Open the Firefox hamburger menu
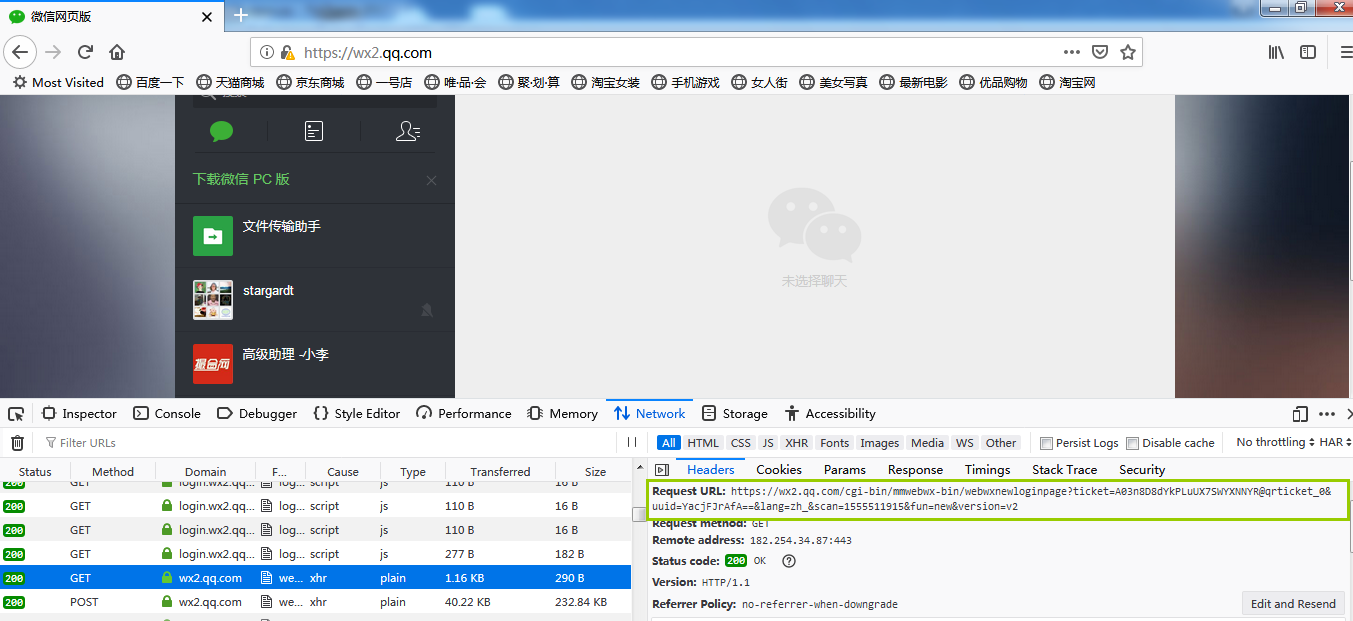Screen dimensions: 1353x621 tap(1345, 52)
